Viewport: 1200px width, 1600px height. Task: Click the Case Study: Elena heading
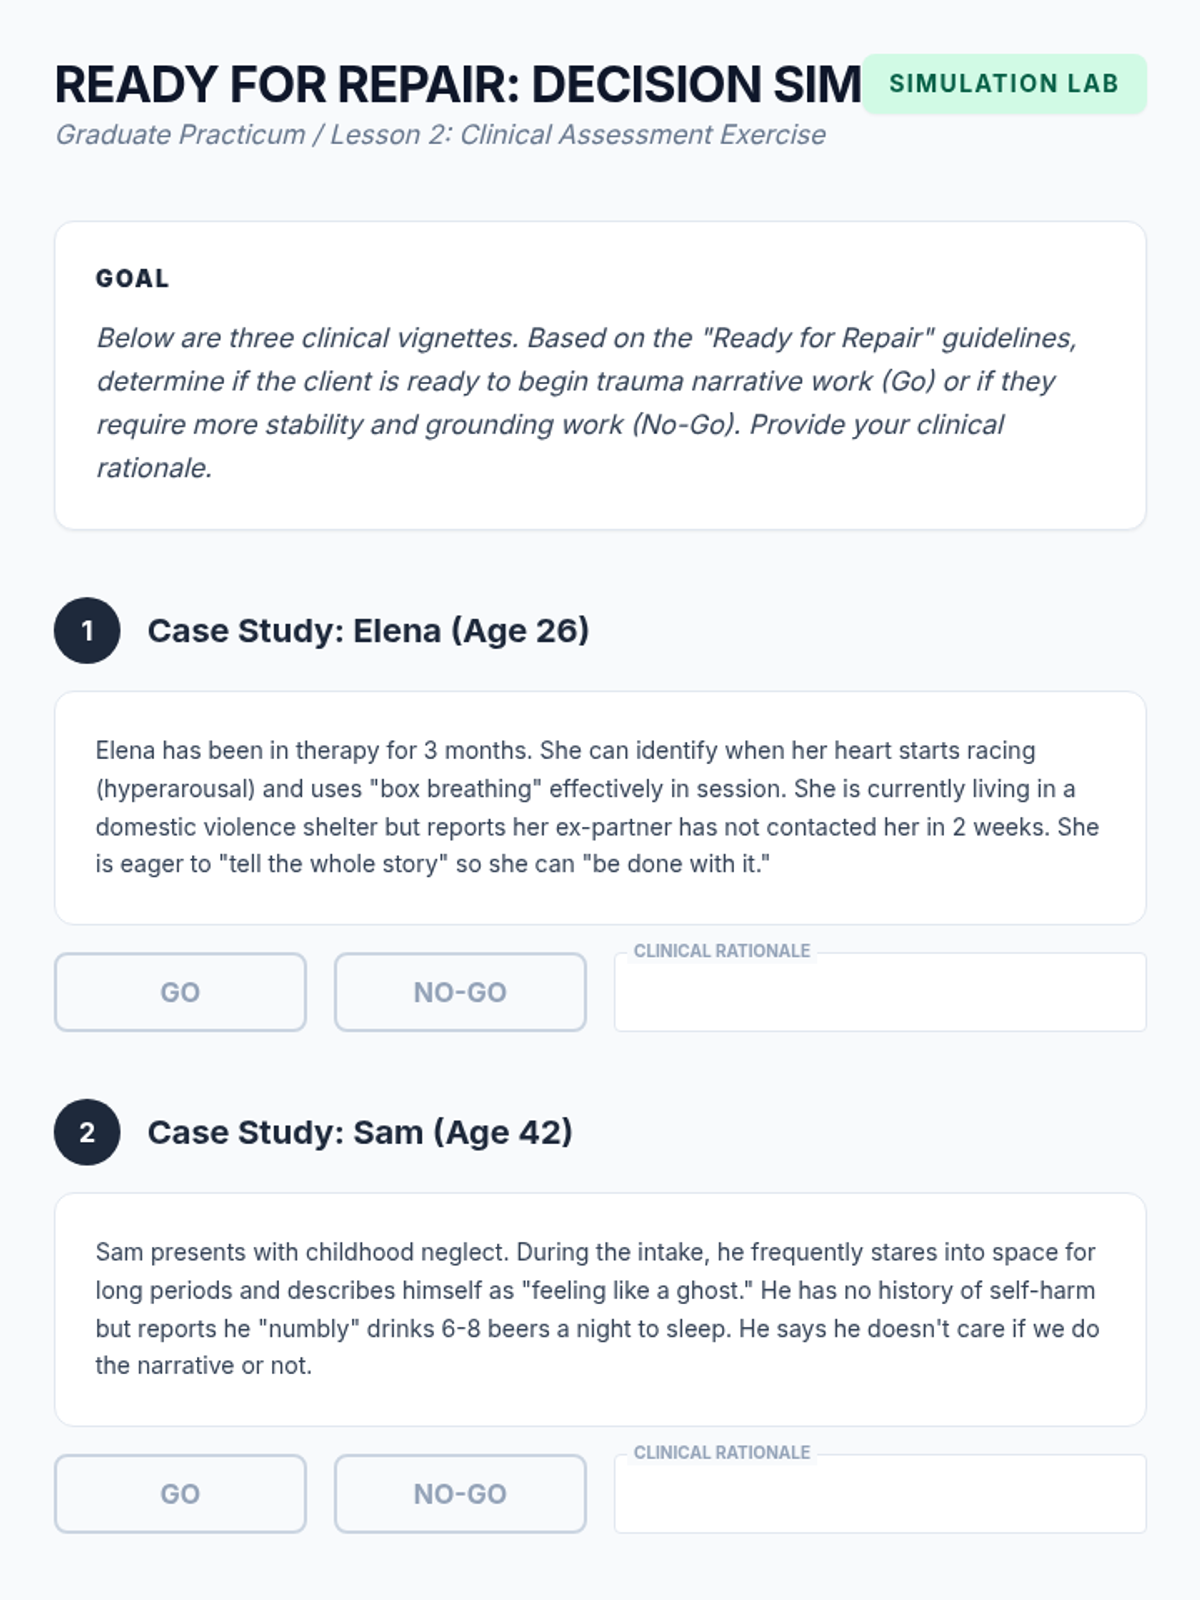(x=368, y=631)
